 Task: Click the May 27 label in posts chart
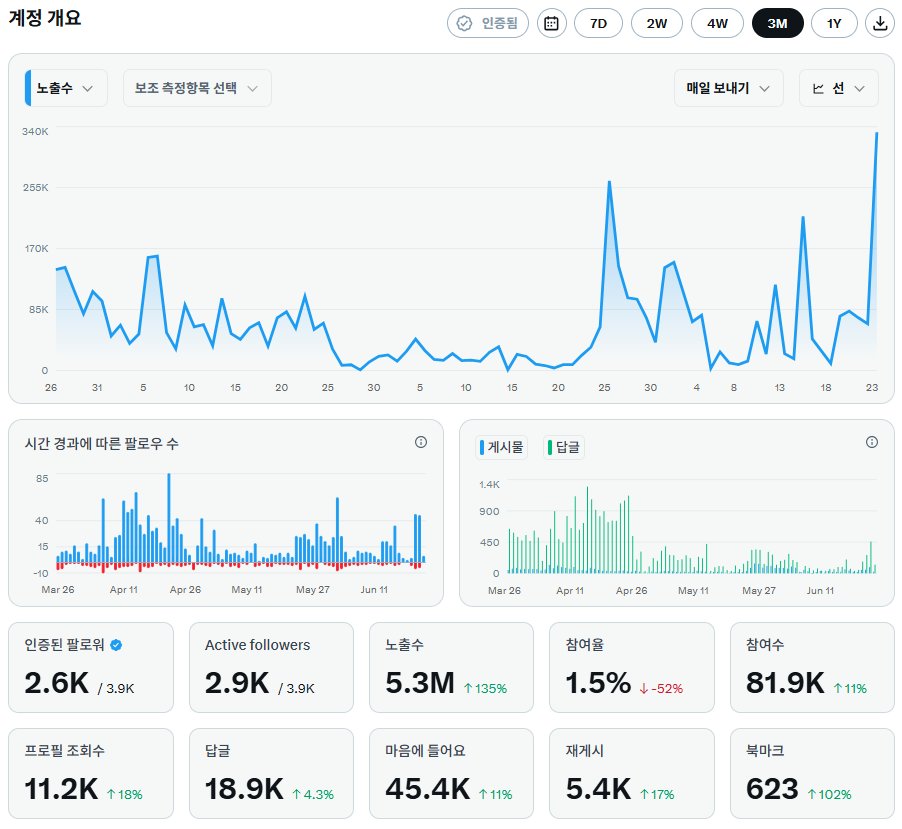(x=759, y=591)
